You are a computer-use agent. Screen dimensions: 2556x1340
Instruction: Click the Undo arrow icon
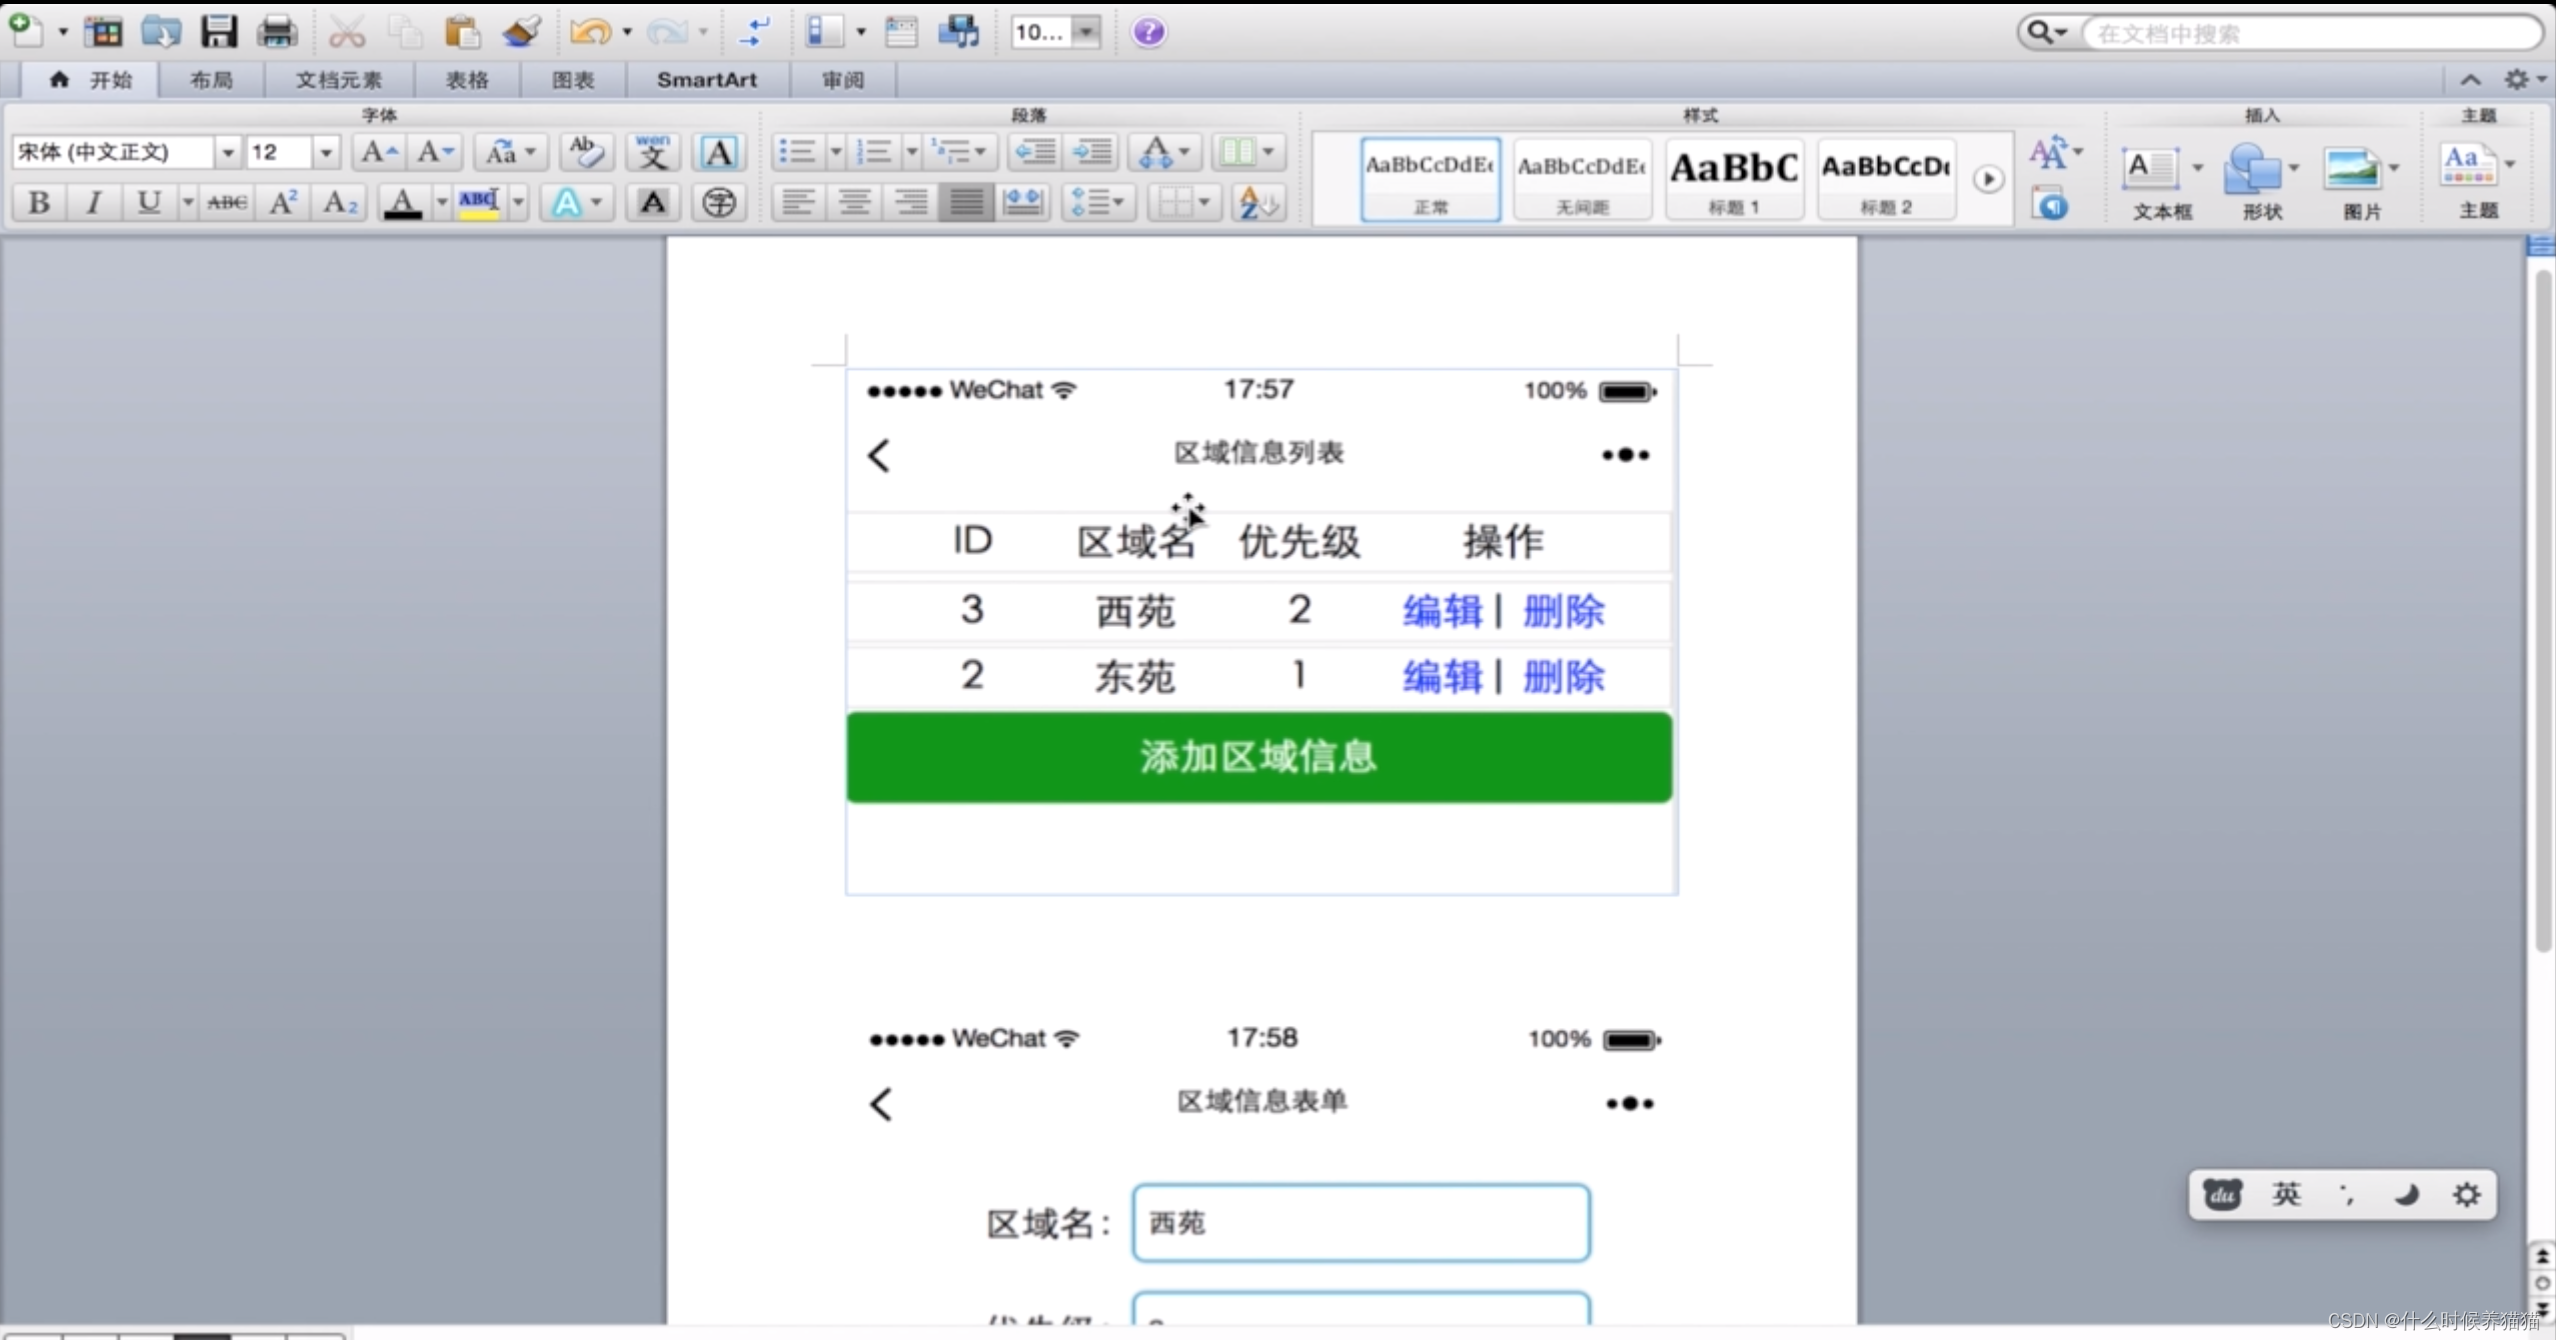(x=590, y=32)
